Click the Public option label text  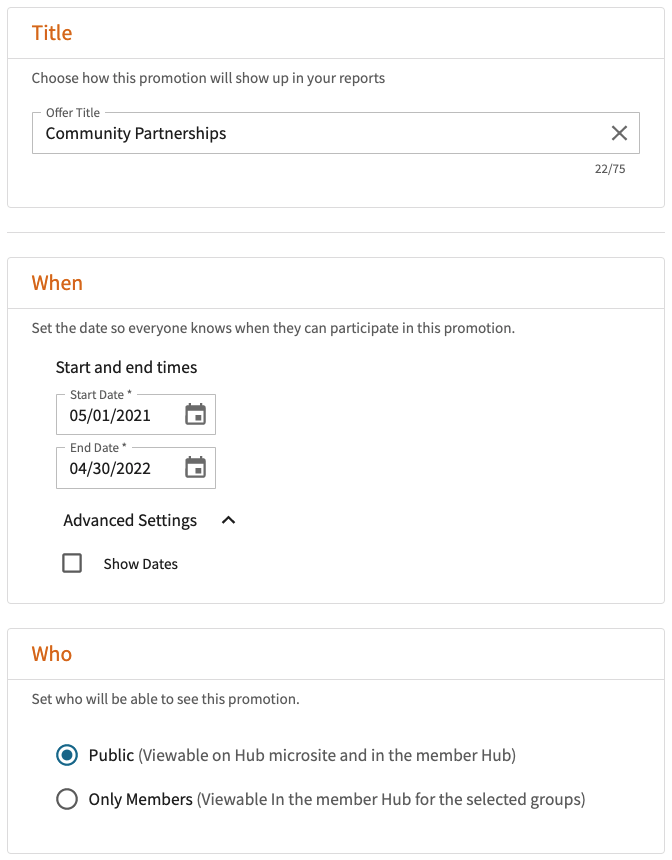(302, 755)
